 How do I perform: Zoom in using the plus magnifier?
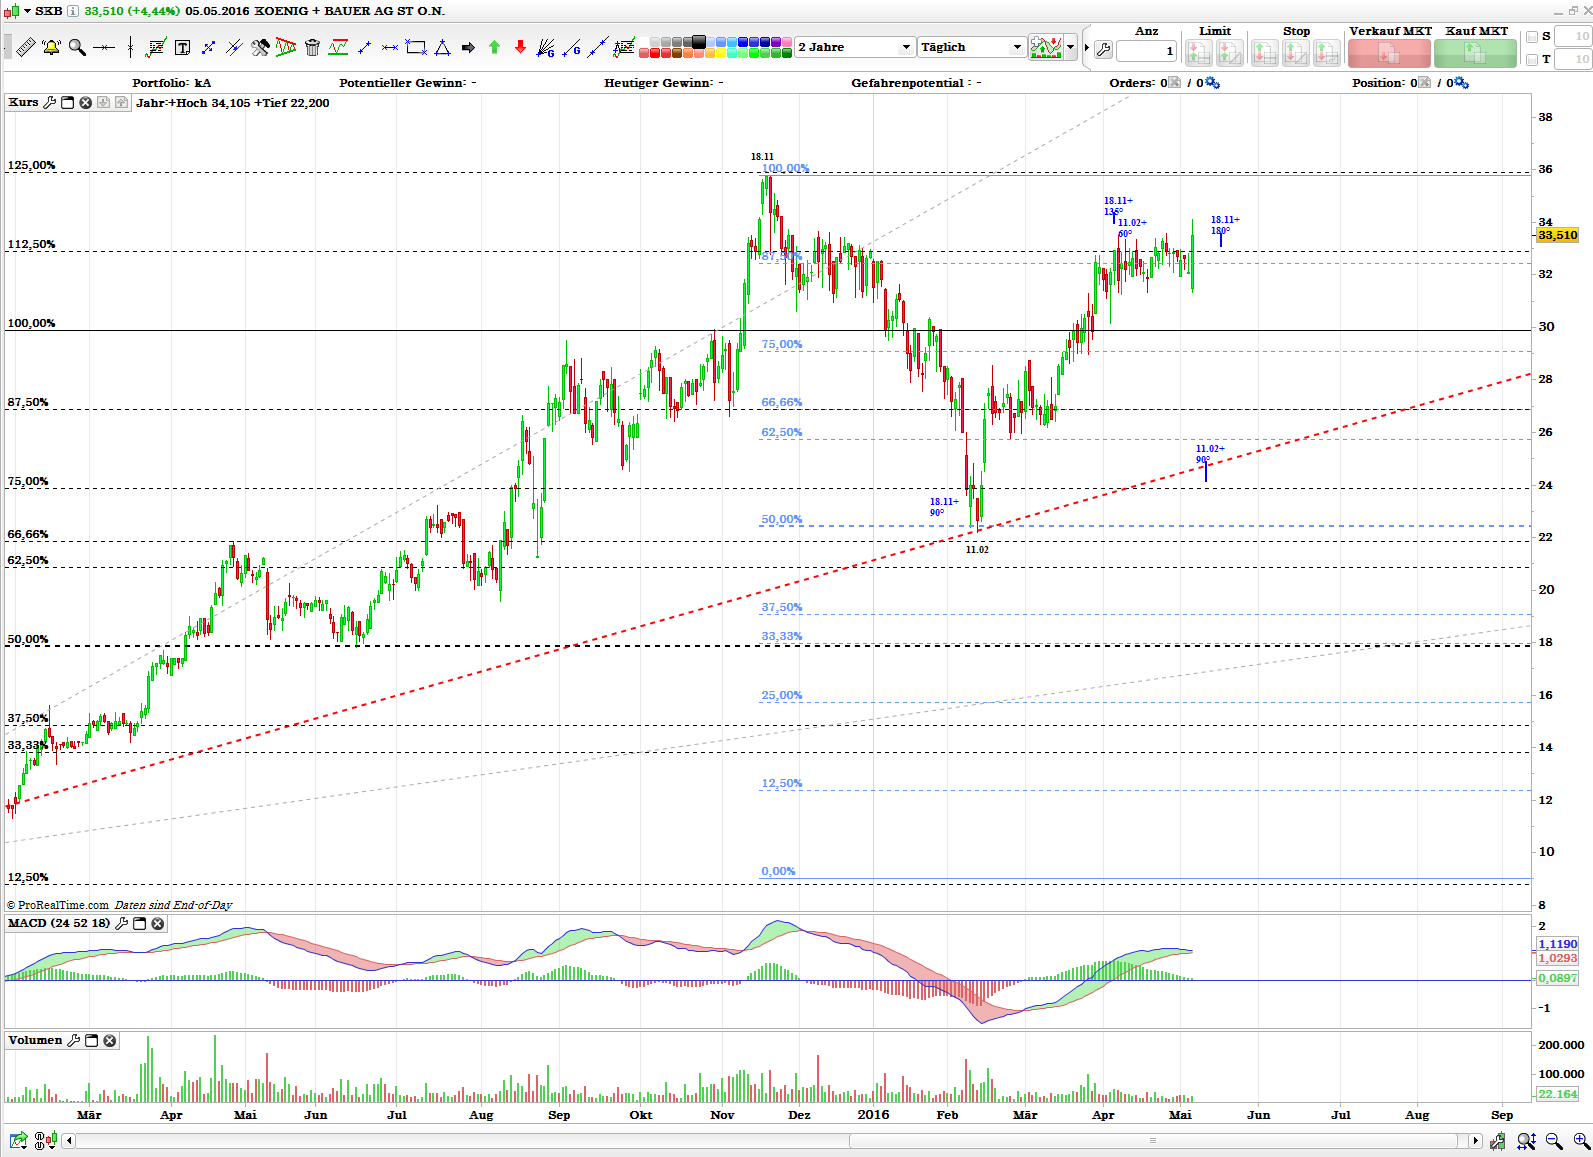click(x=1581, y=1141)
